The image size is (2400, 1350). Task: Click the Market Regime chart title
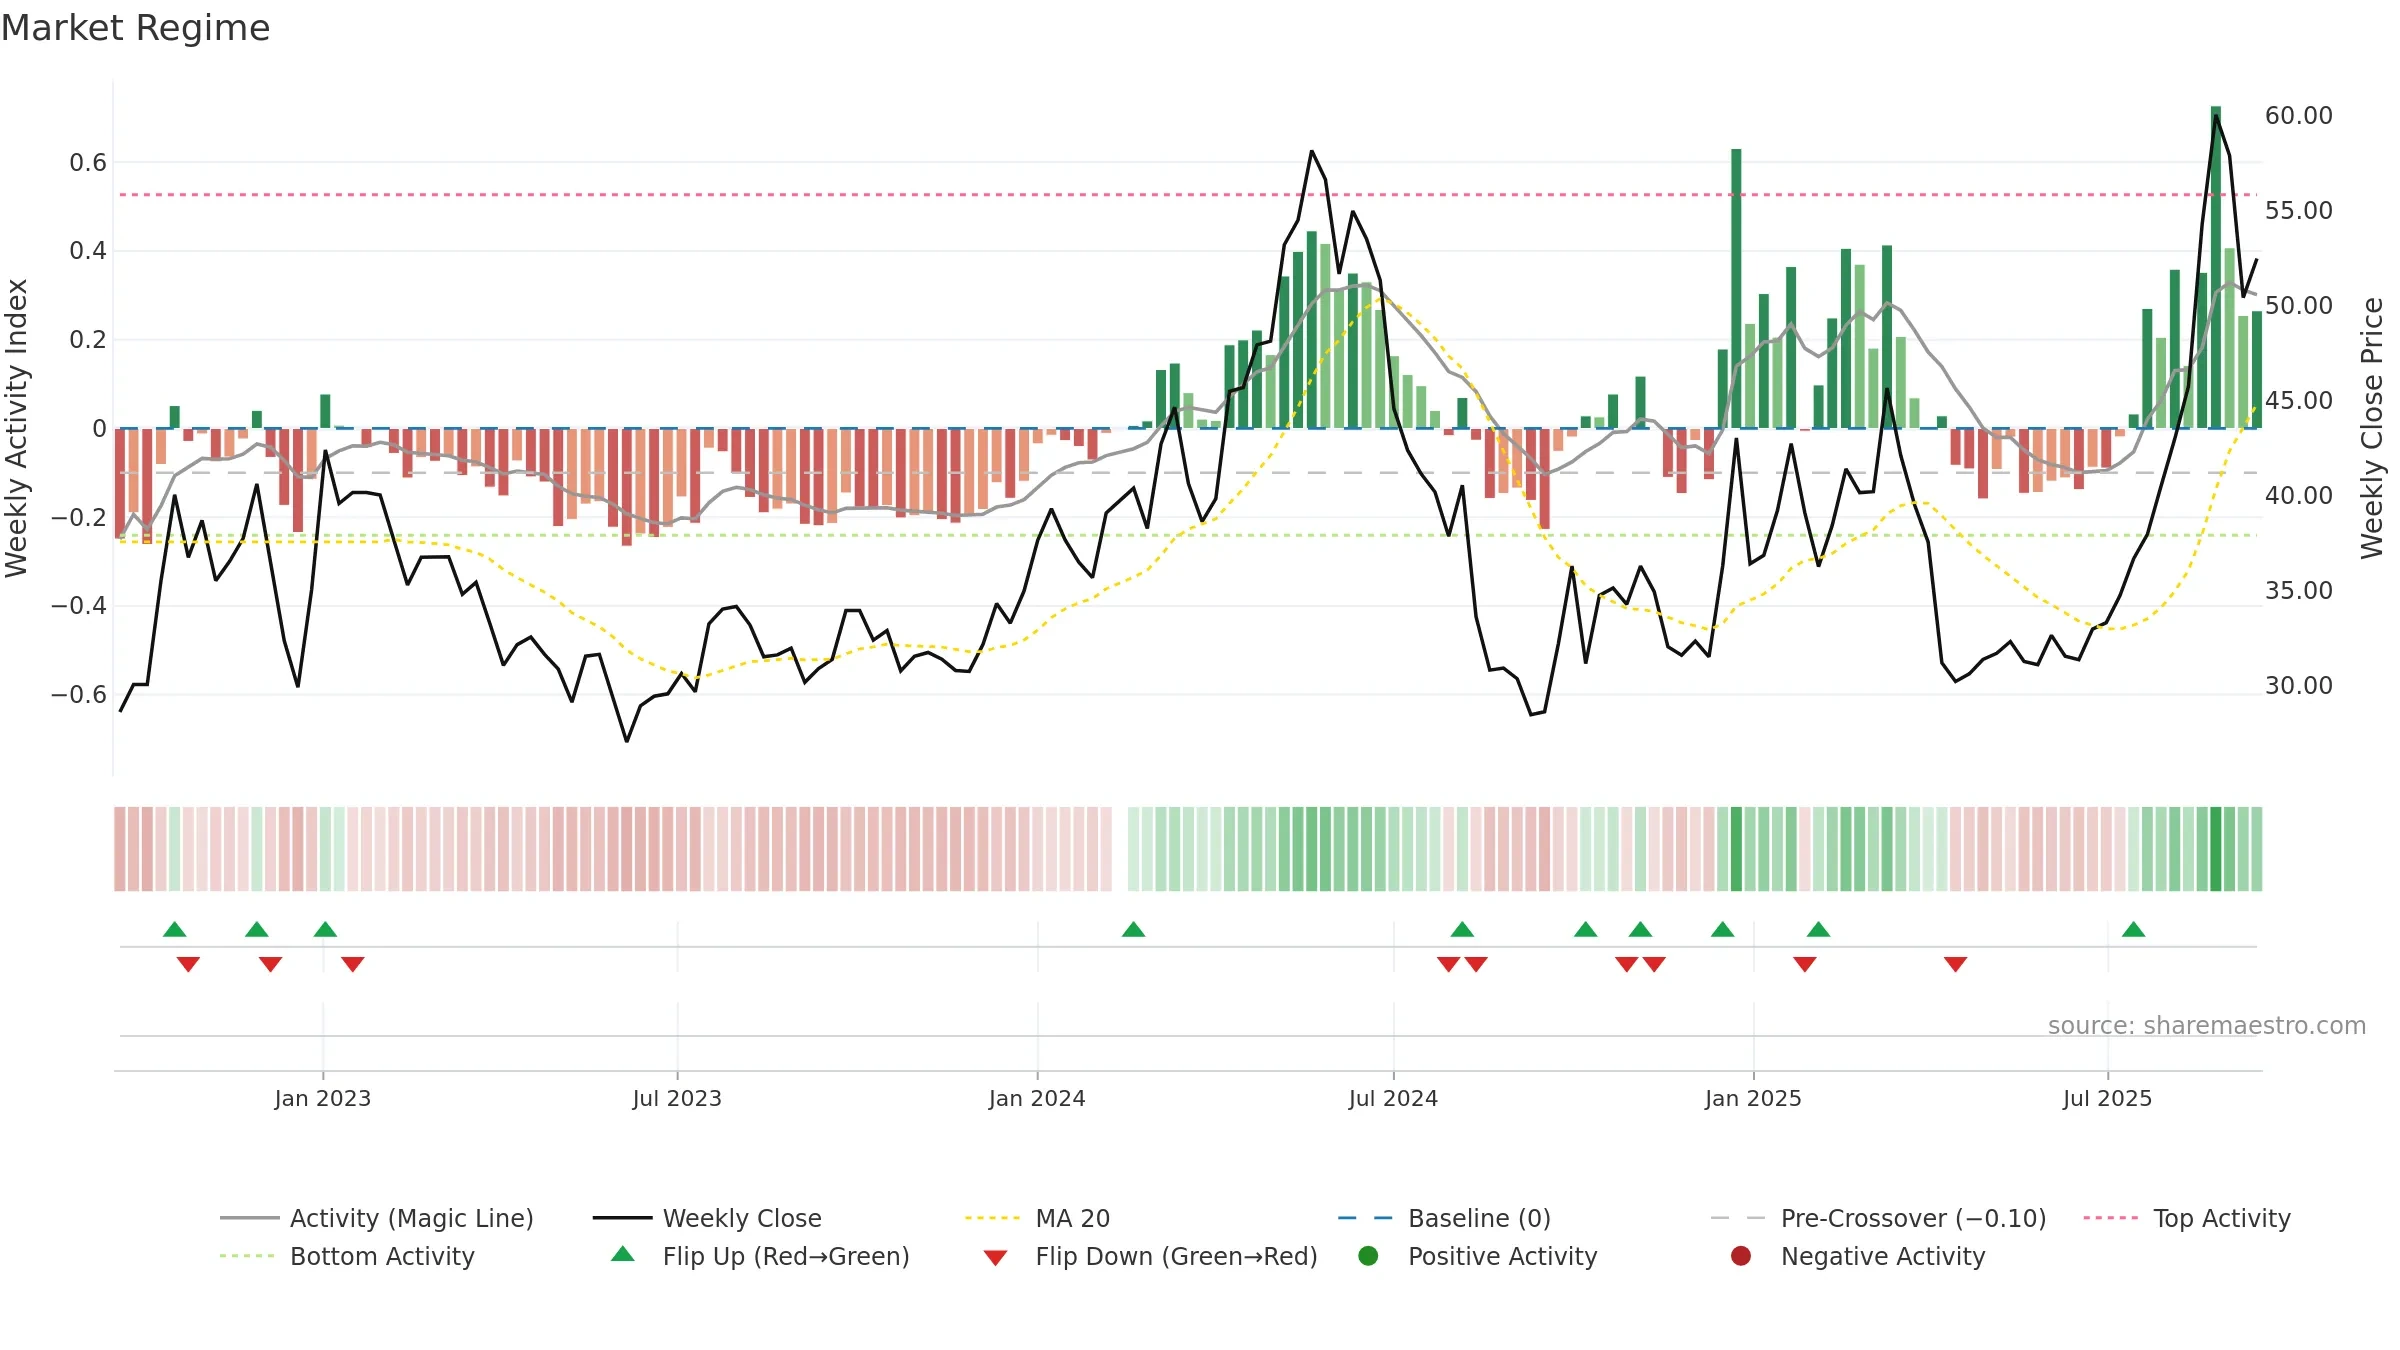coord(135,28)
